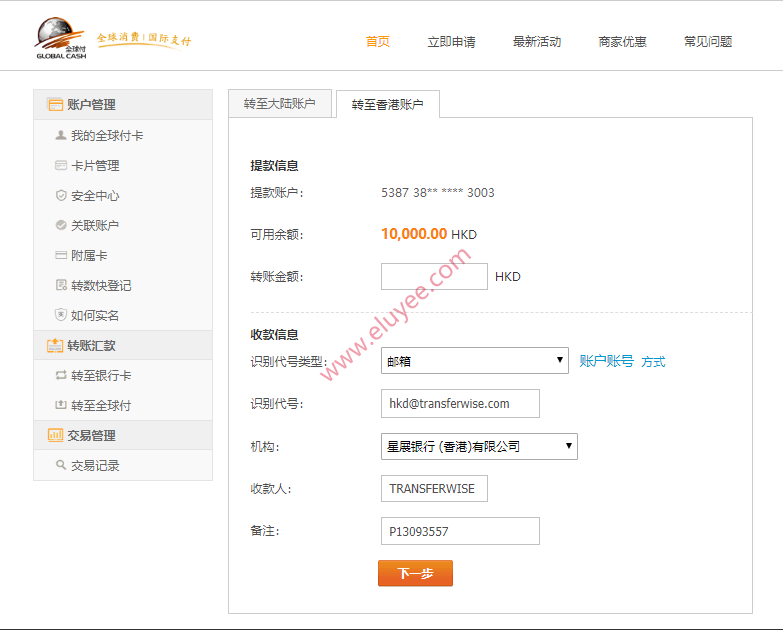Open 立即申请 in top navigation
This screenshot has height=630, width=783.
click(x=451, y=41)
